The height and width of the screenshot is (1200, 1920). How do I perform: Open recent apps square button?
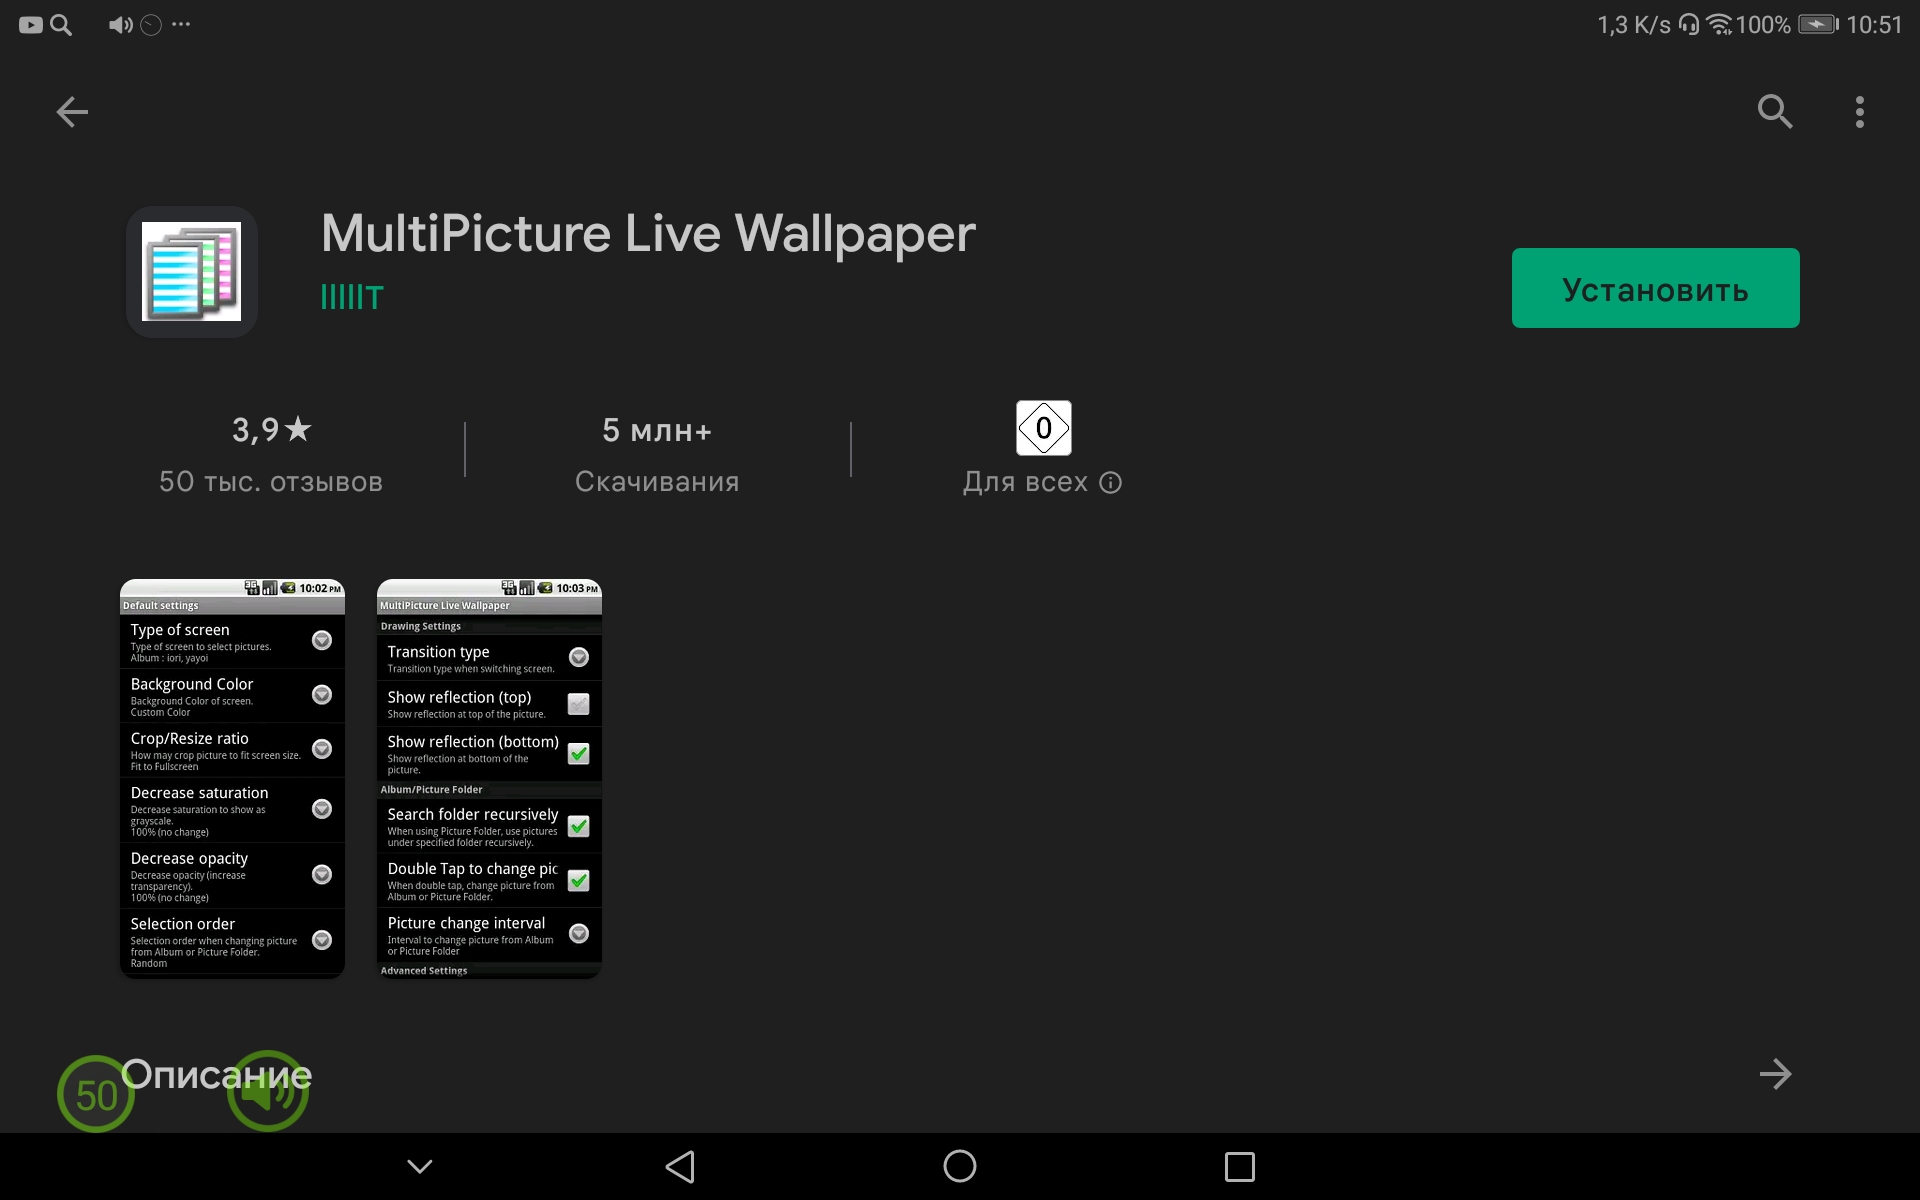tap(1239, 1166)
